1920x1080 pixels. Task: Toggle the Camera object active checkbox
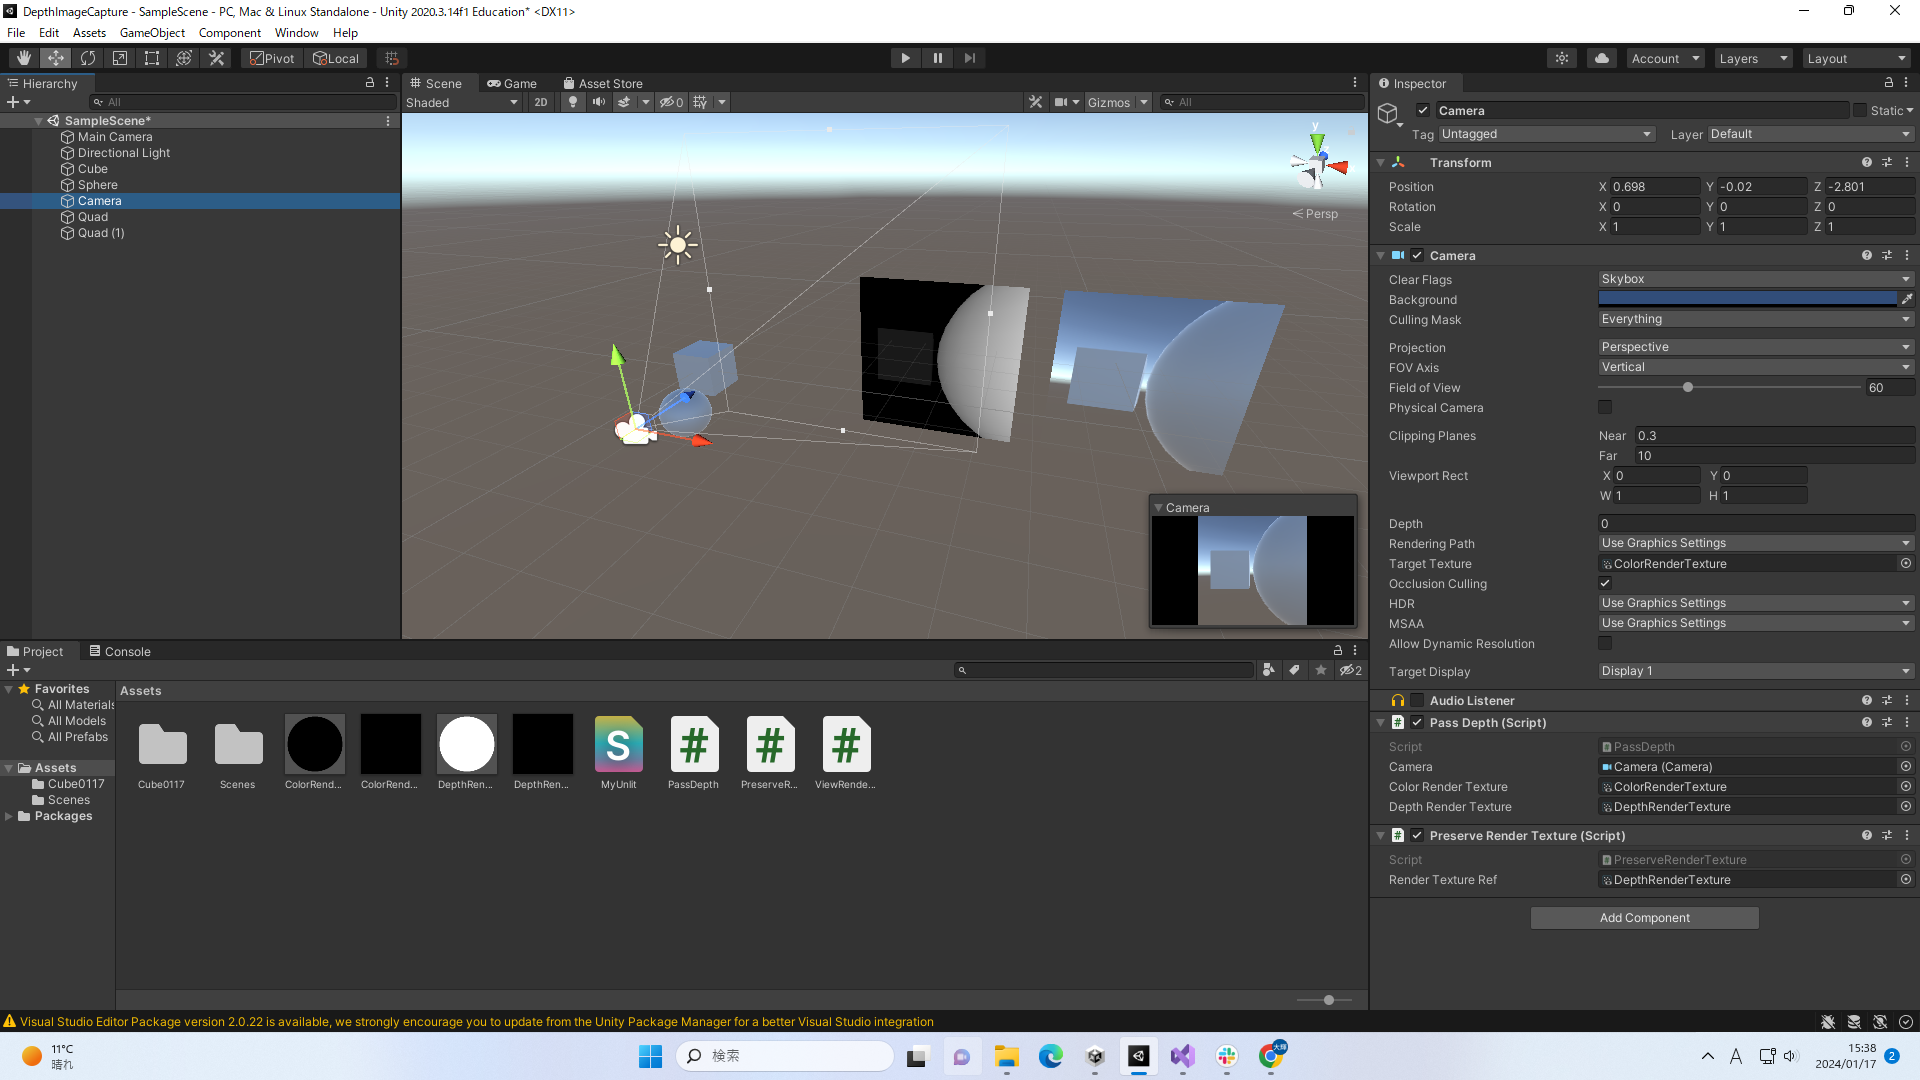click(x=1423, y=111)
